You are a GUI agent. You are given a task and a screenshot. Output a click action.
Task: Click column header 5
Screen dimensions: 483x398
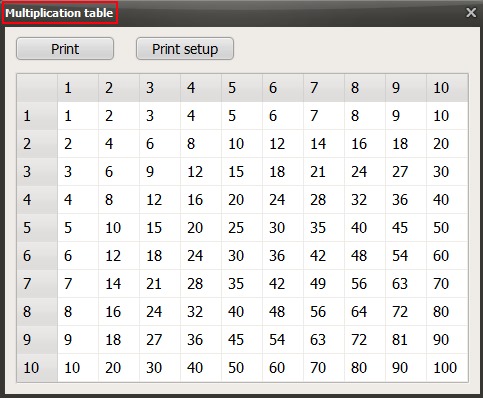pos(242,88)
